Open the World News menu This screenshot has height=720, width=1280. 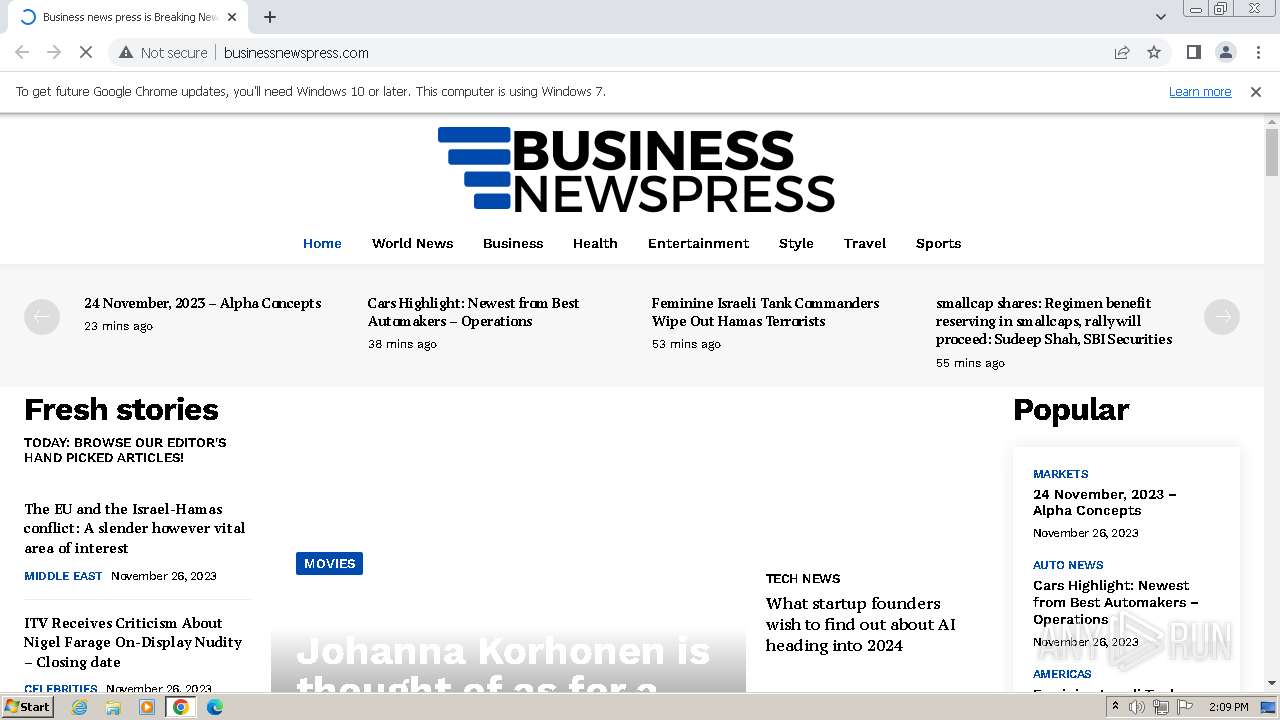pyautogui.click(x=412, y=243)
